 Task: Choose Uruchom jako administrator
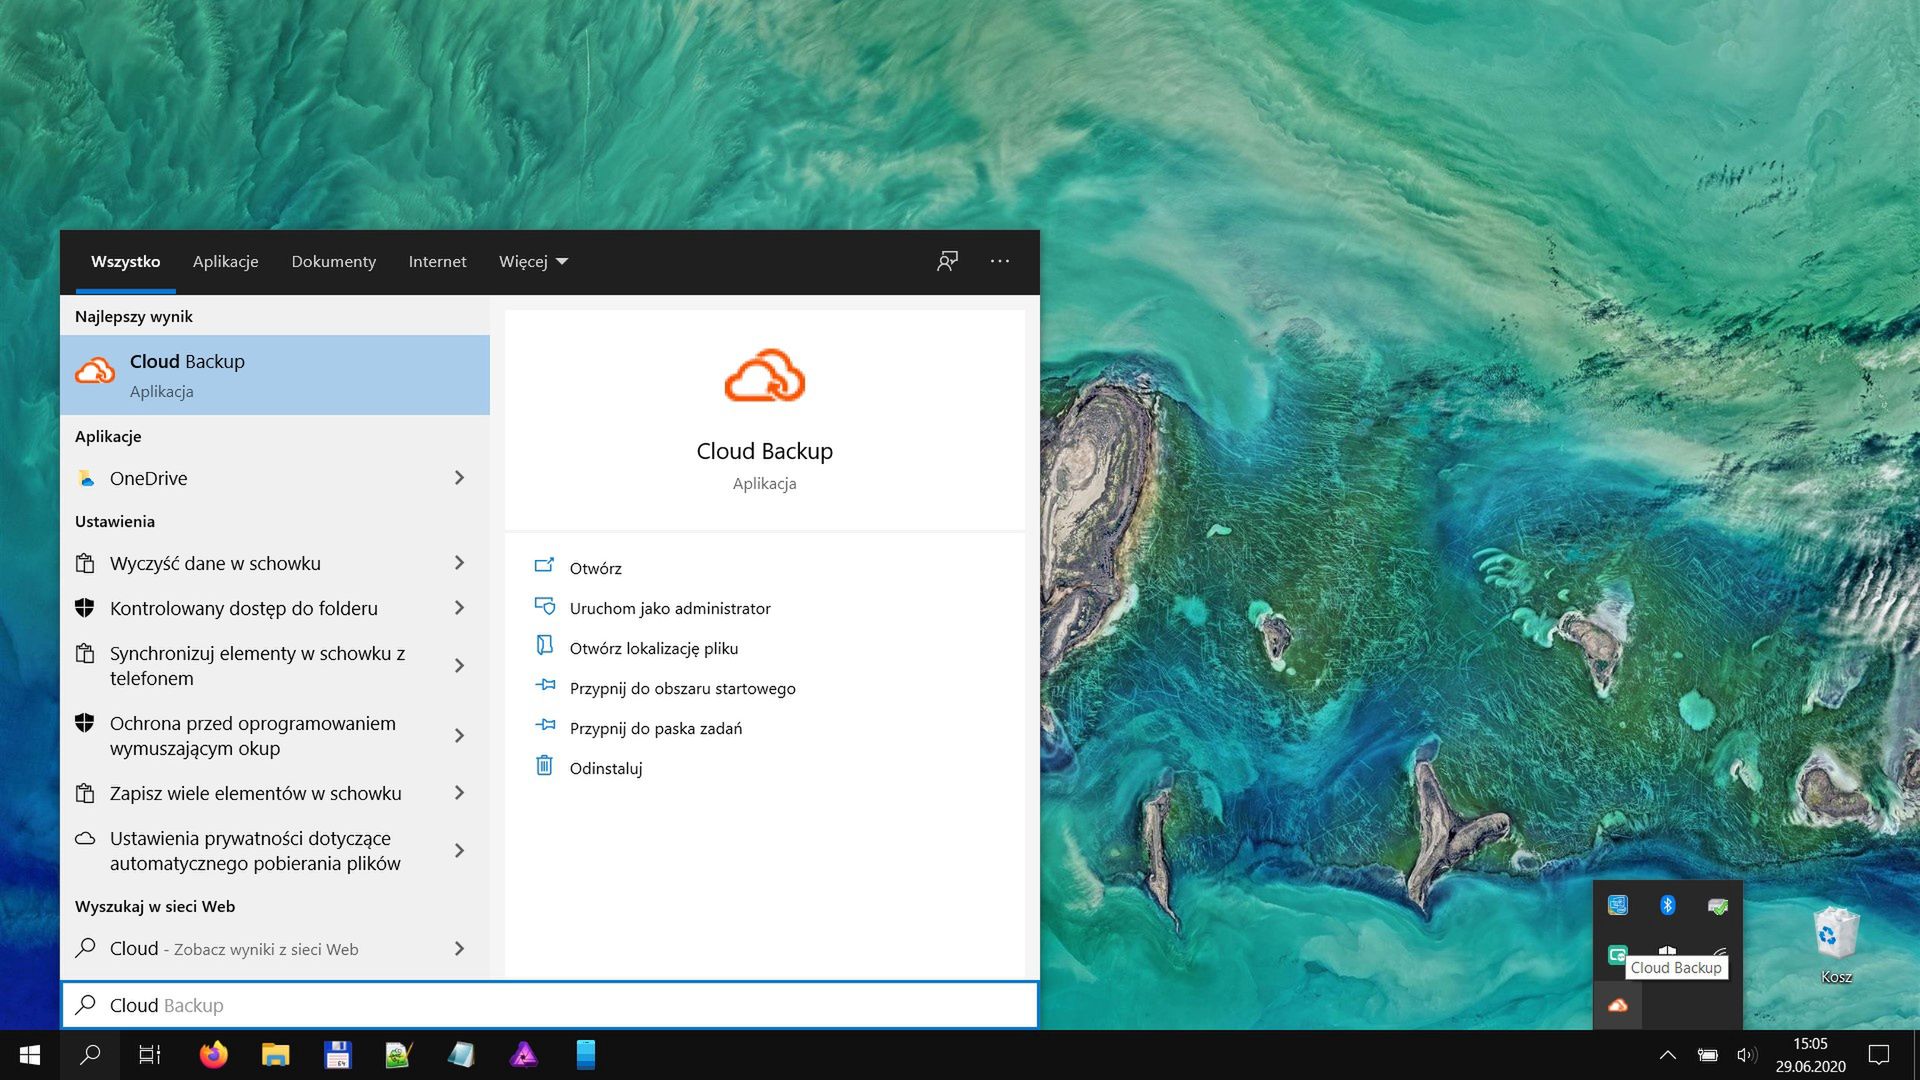670,608
